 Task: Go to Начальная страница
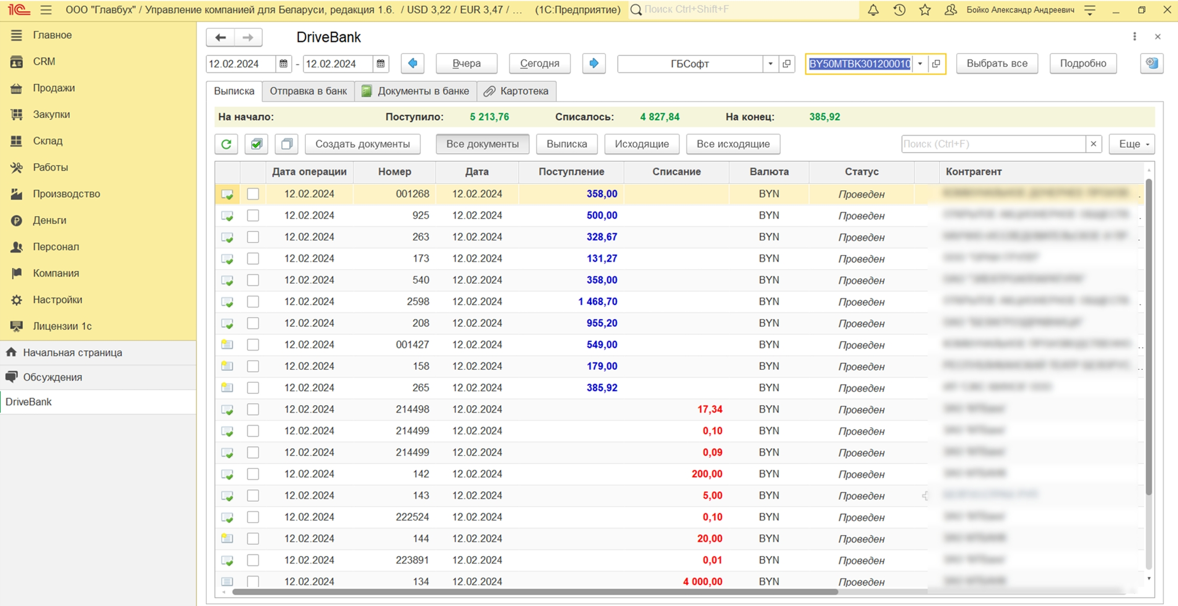point(72,352)
